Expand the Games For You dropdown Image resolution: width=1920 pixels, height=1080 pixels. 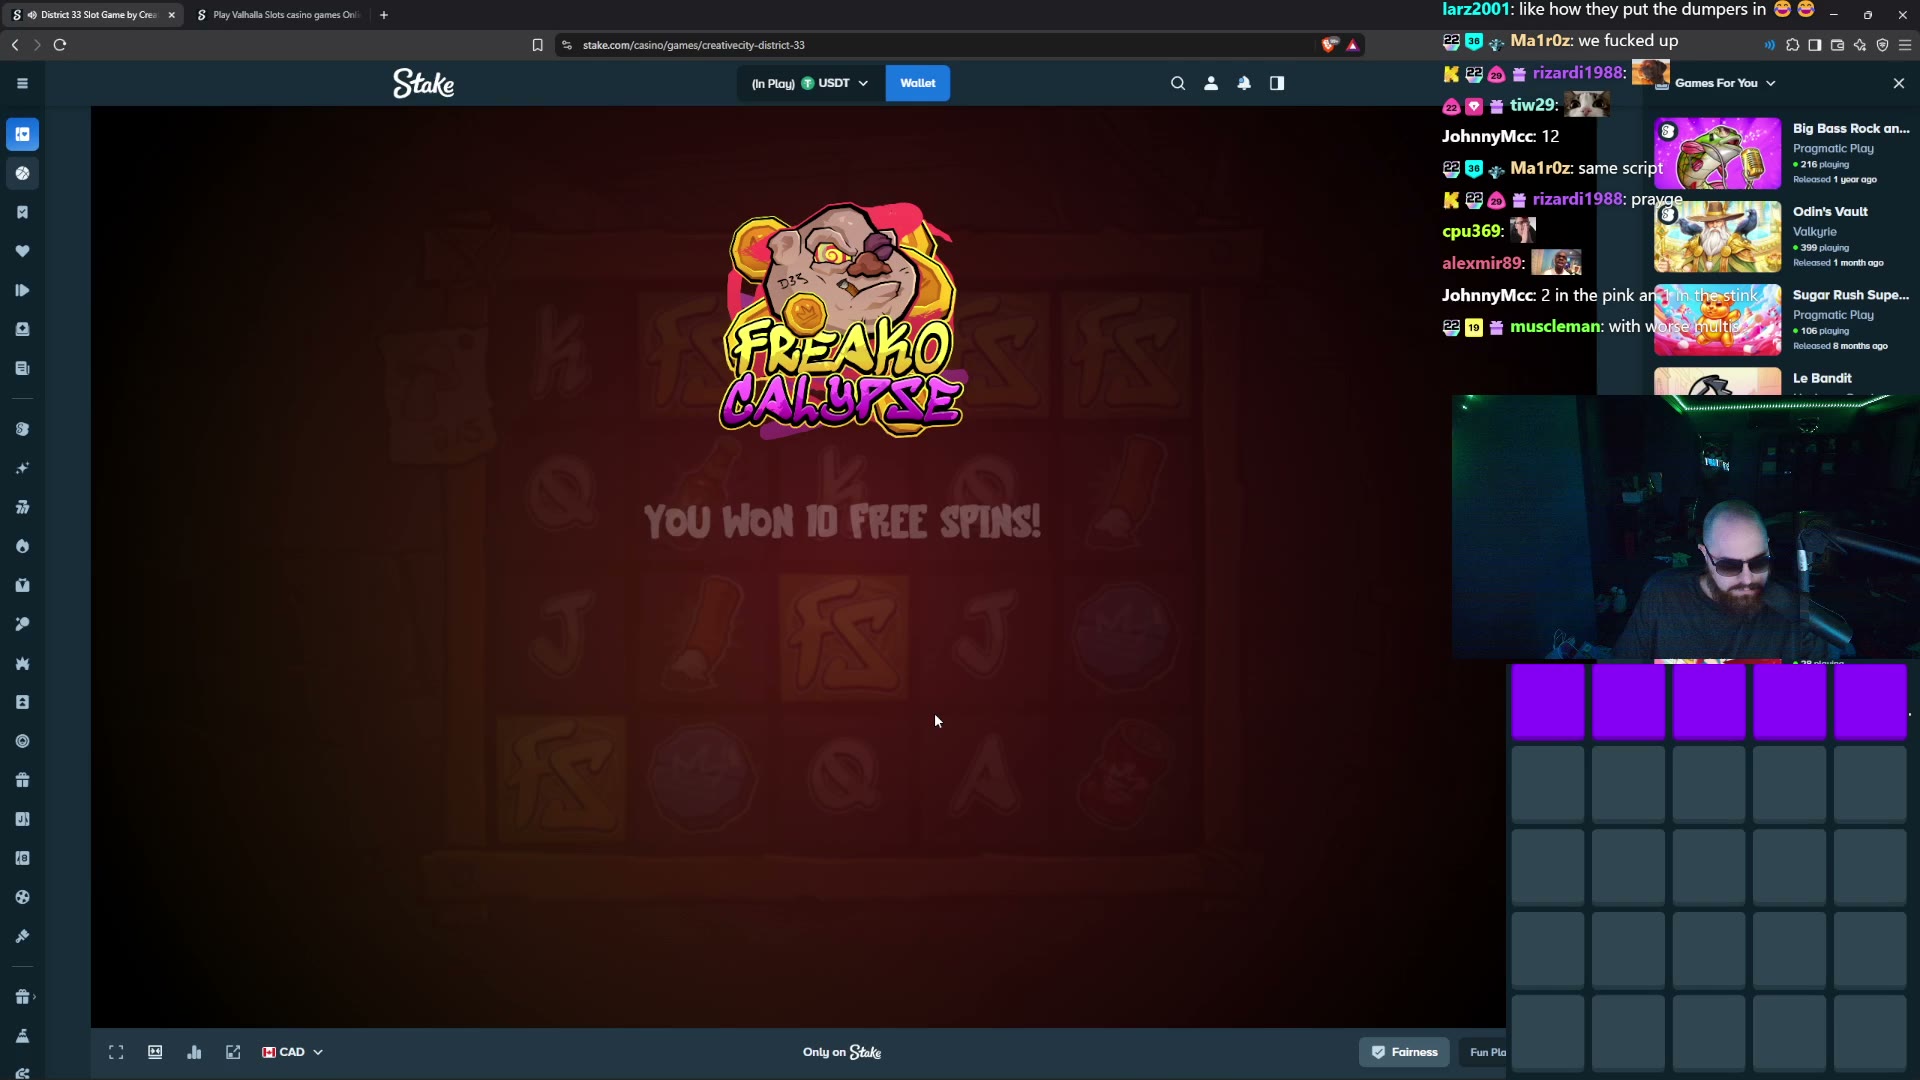pos(1725,83)
